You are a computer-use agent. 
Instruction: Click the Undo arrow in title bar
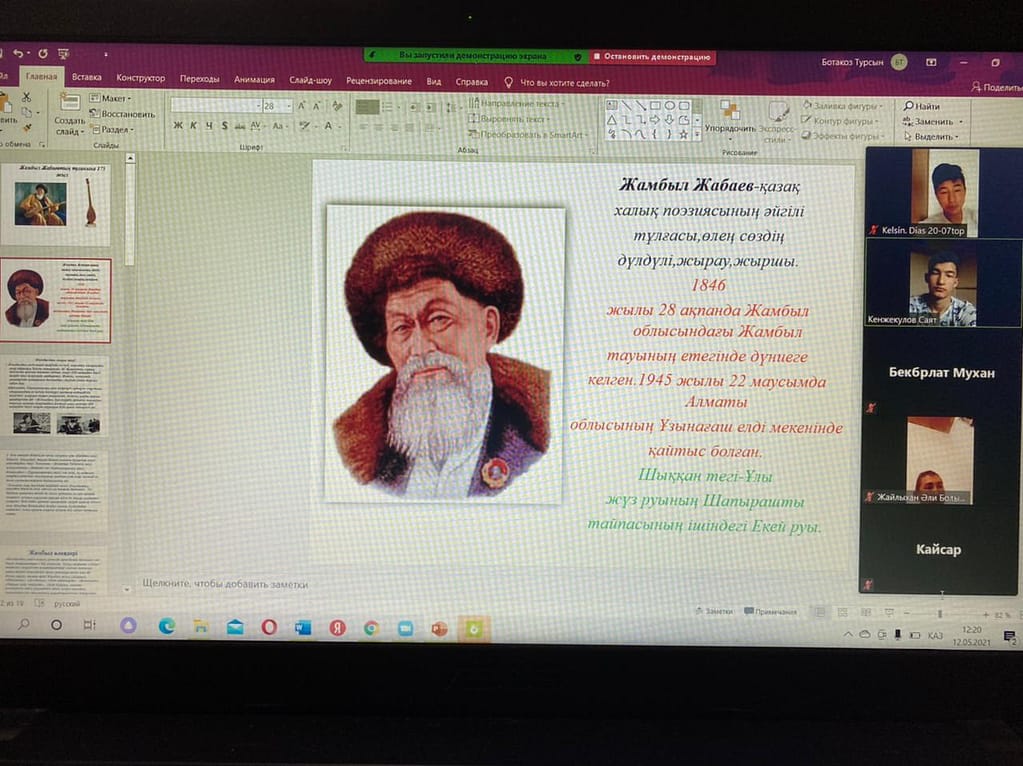[x=18, y=53]
